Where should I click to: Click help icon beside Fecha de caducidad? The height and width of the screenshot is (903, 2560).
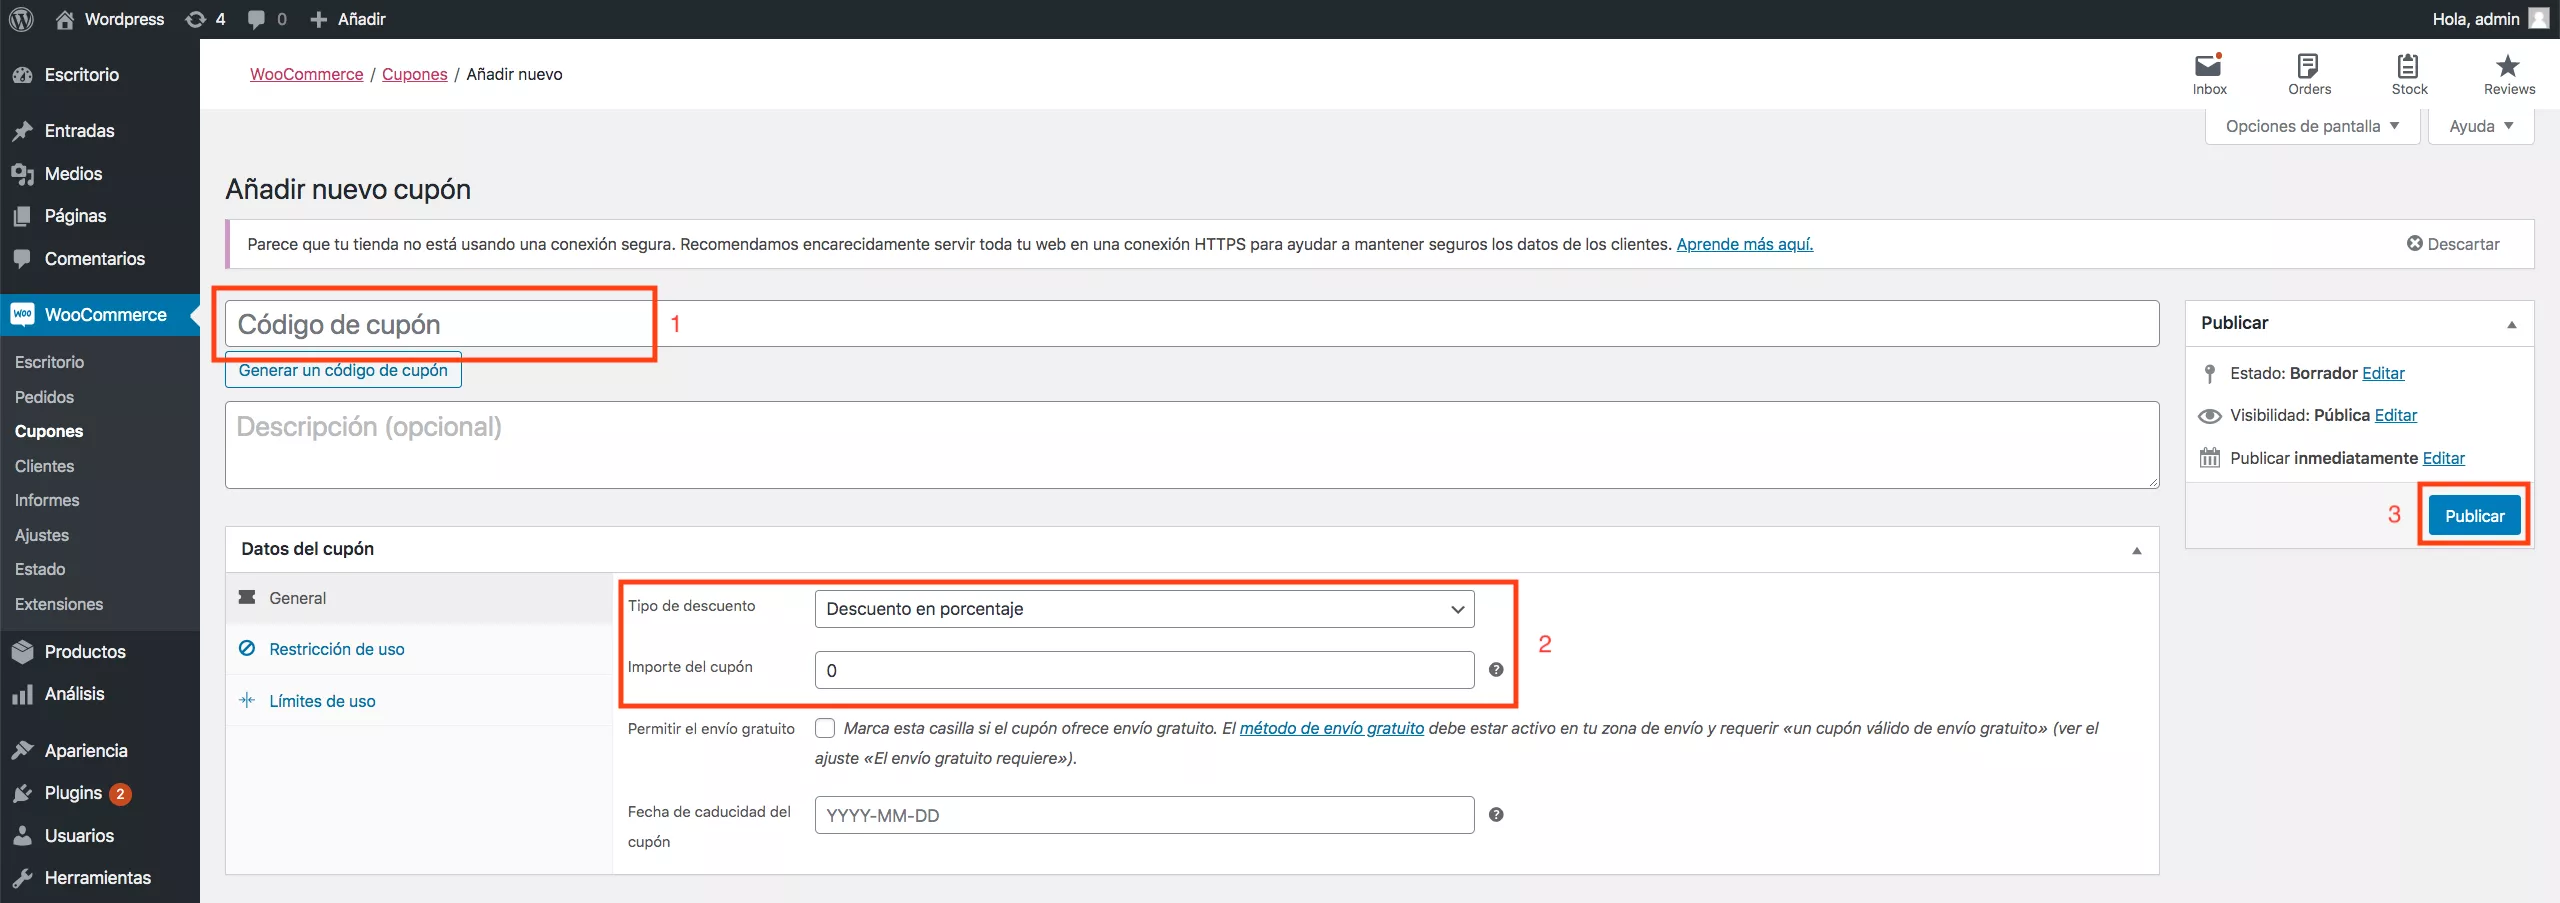[x=1496, y=815]
